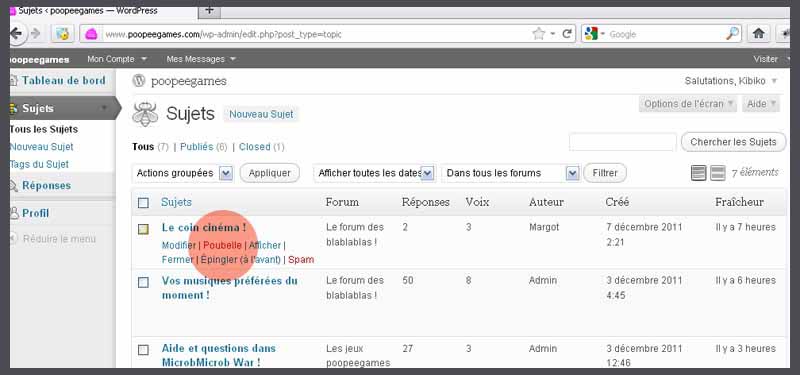The height and width of the screenshot is (375, 800).
Task: Reload the page with the refresh icon
Action: (x=566, y=34)
